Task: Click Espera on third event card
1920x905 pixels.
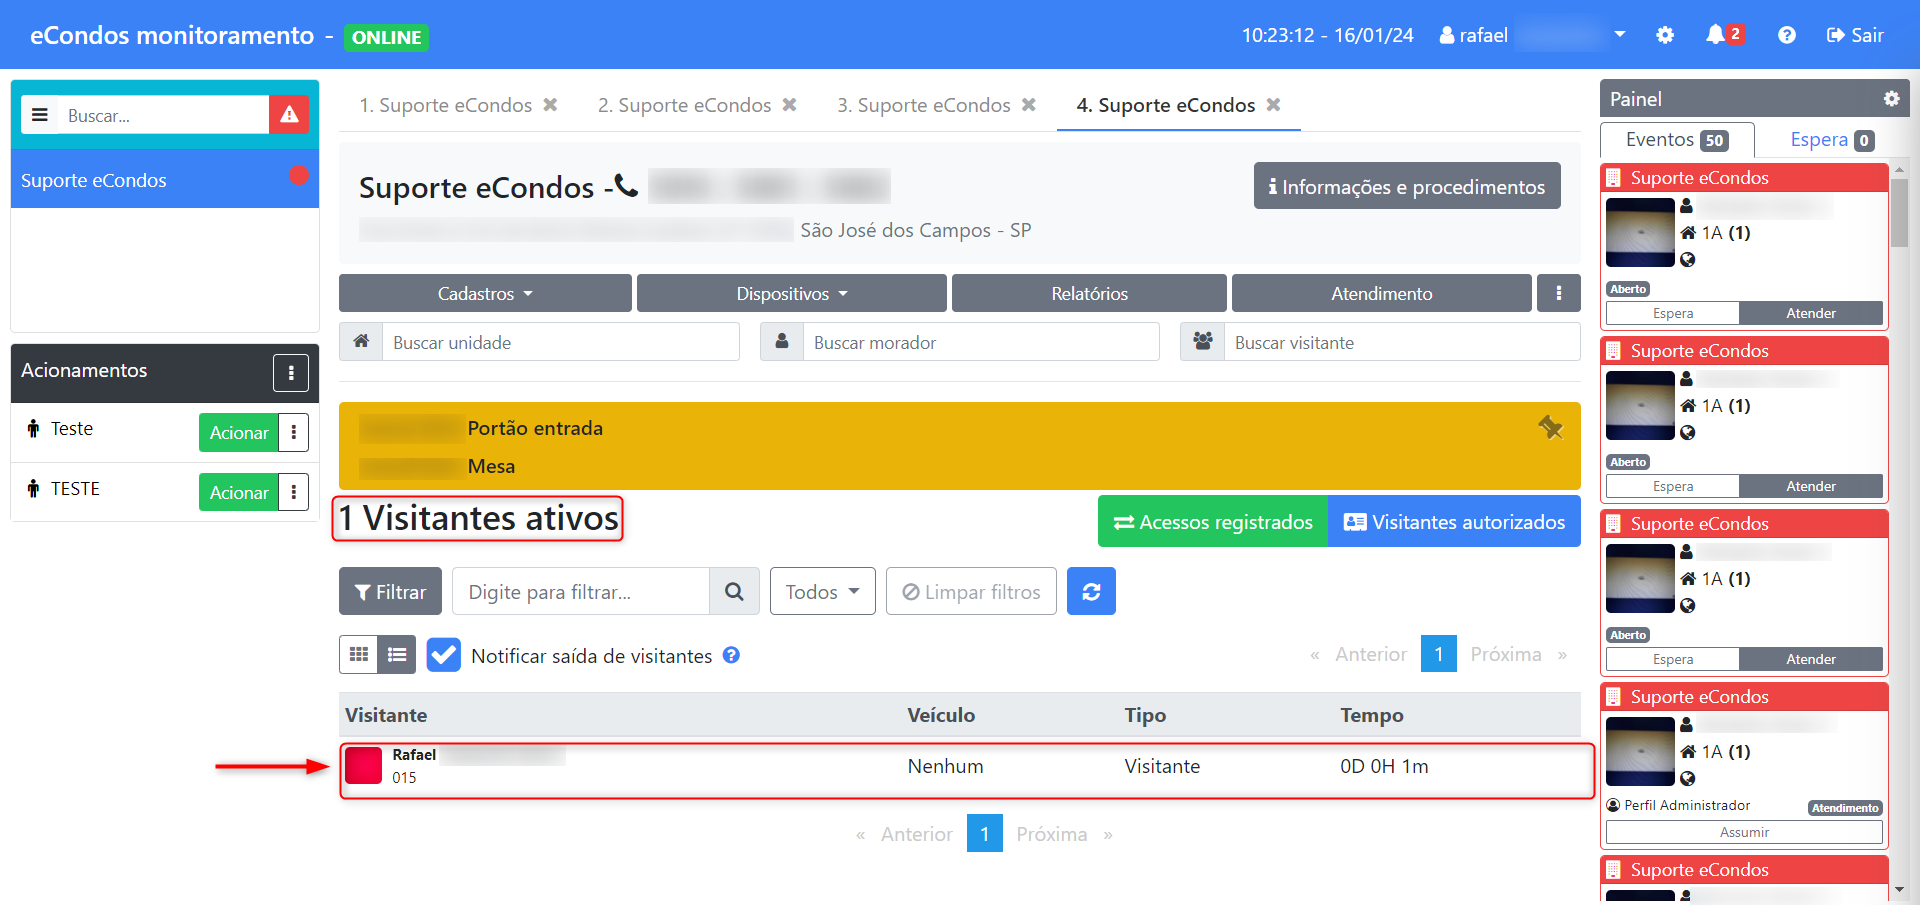Action: click(x=1673, y=659)
